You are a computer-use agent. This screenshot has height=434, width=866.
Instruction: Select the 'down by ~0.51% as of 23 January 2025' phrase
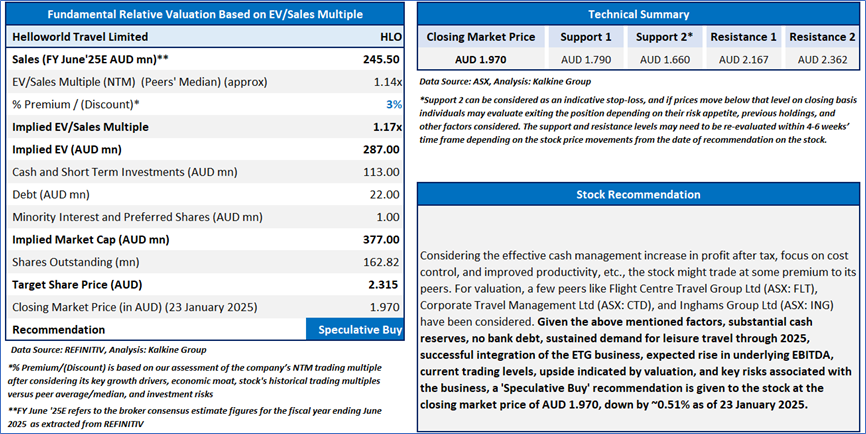click(706, 405)
